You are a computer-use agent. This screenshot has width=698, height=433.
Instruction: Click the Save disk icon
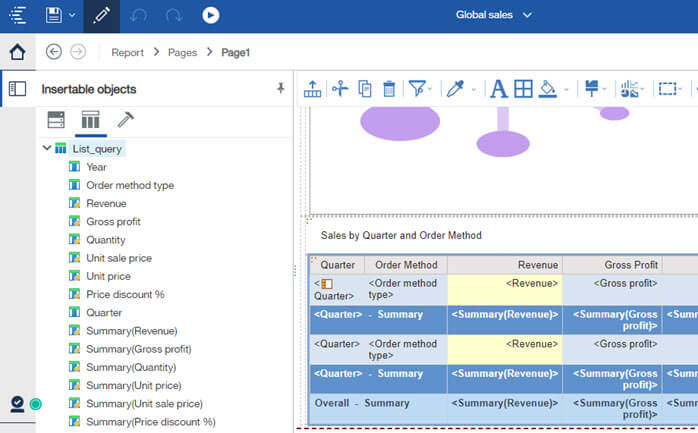(54, 15)
